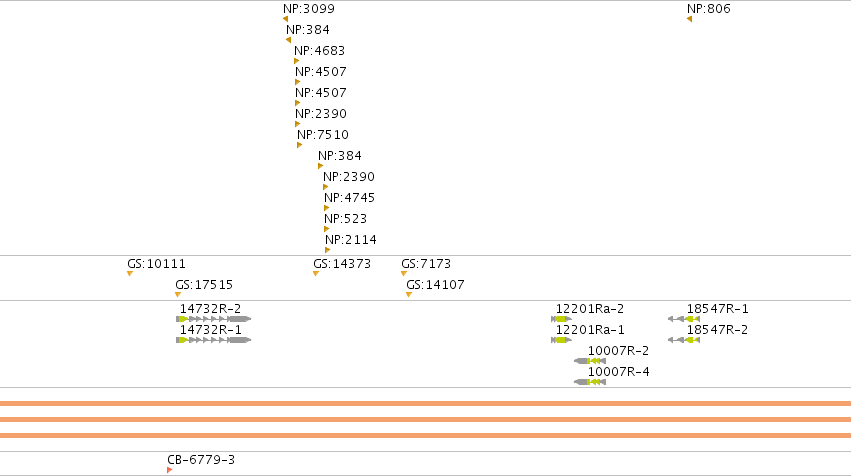Click the 18547R-2 gene glyph
Screen dimensions: 851x476
point(684,340)
